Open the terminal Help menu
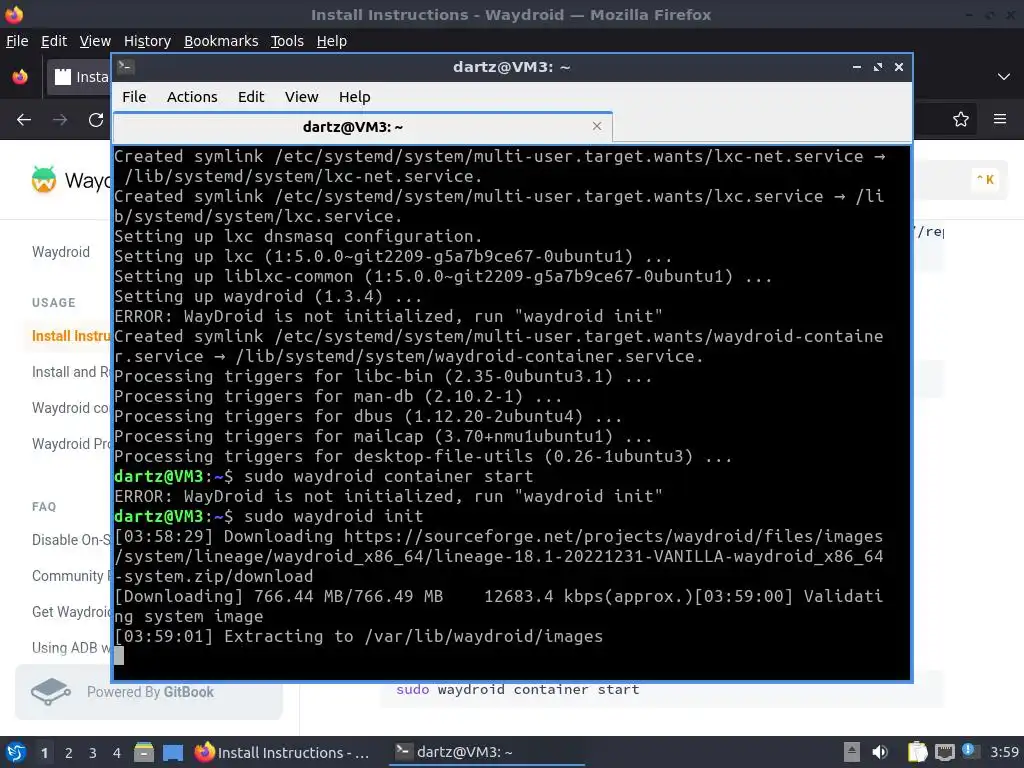This screenshot has height=768, width=1024. tap(355, 97)
